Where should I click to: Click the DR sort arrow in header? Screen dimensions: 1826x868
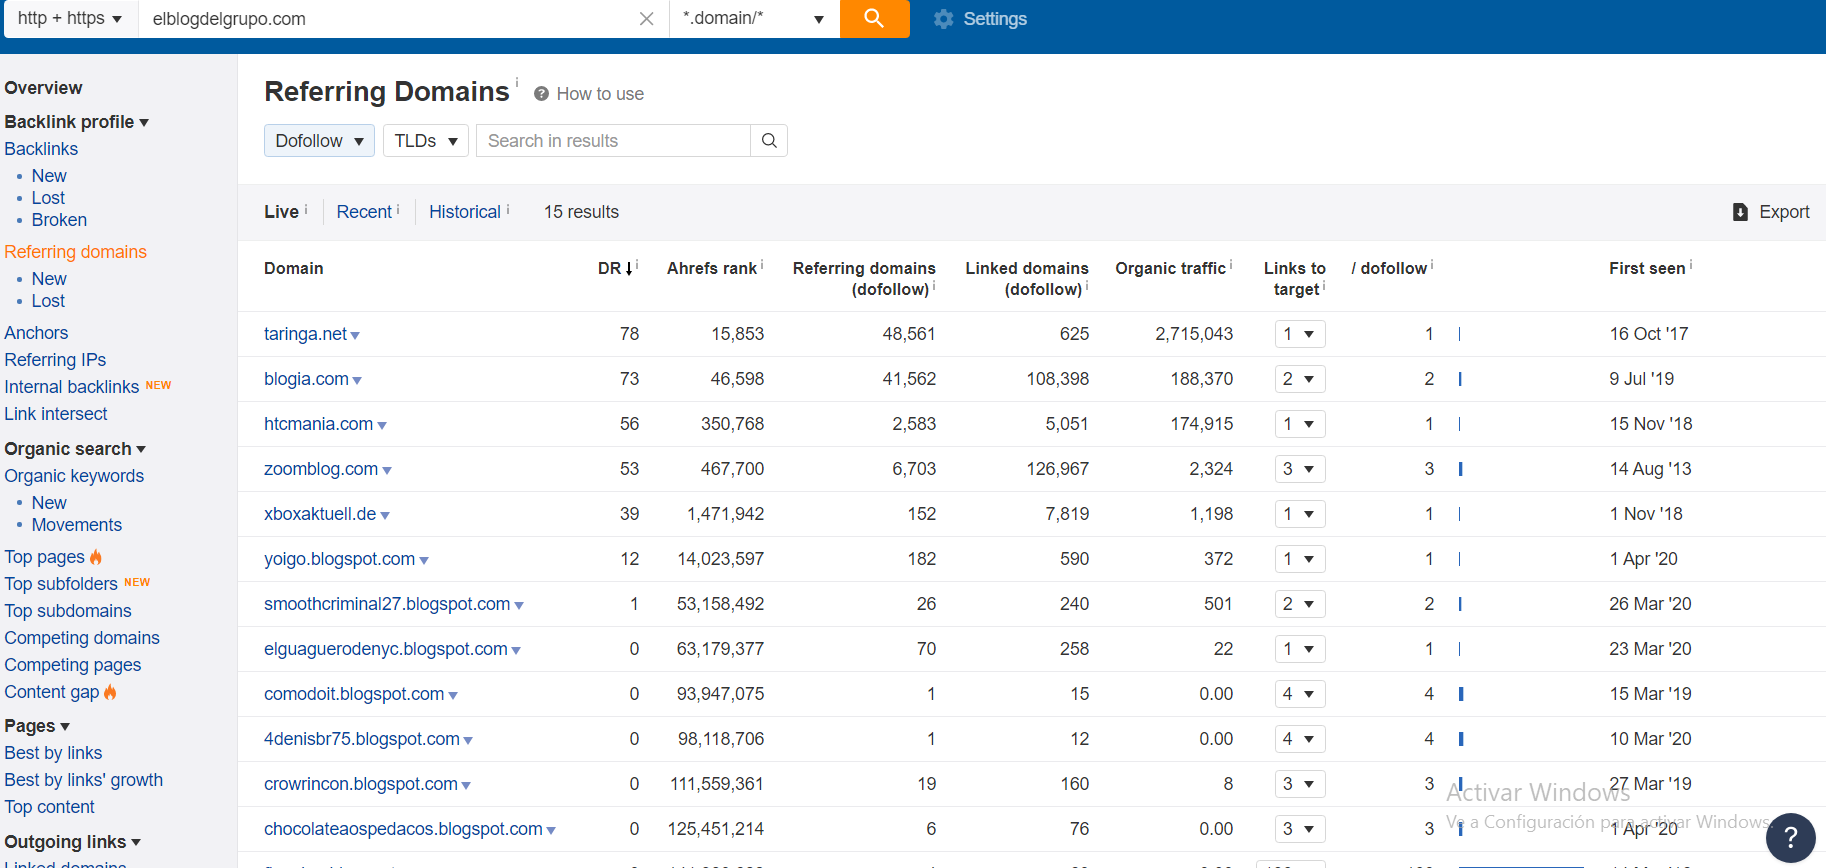[629, 269]
